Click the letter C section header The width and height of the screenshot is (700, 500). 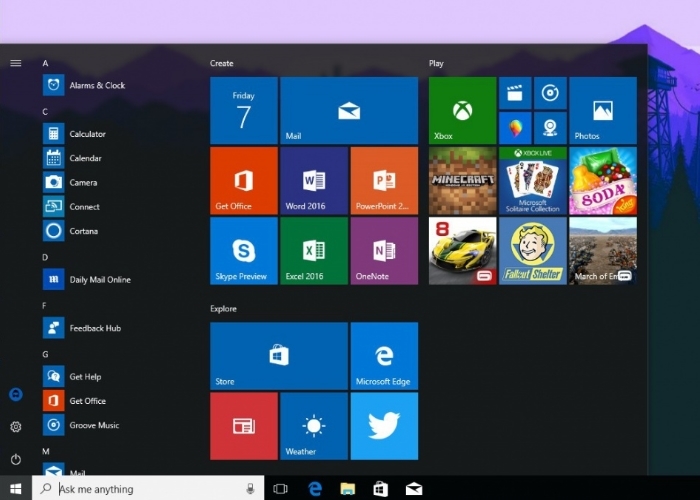(45, 112)
